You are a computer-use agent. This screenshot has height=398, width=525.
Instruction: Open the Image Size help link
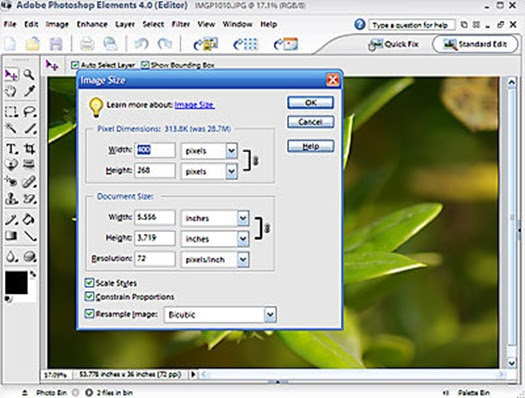tap(195, 105)
